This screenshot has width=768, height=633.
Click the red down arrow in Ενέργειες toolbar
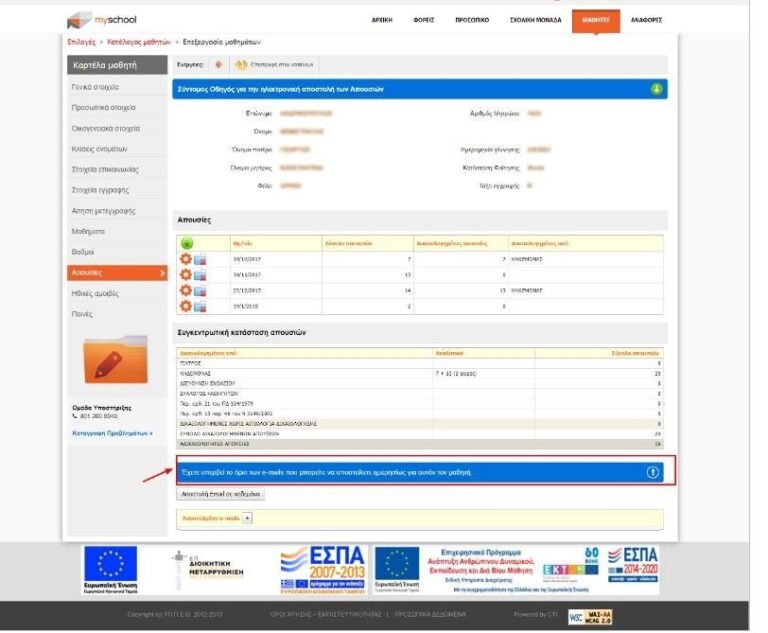[219, 64]
